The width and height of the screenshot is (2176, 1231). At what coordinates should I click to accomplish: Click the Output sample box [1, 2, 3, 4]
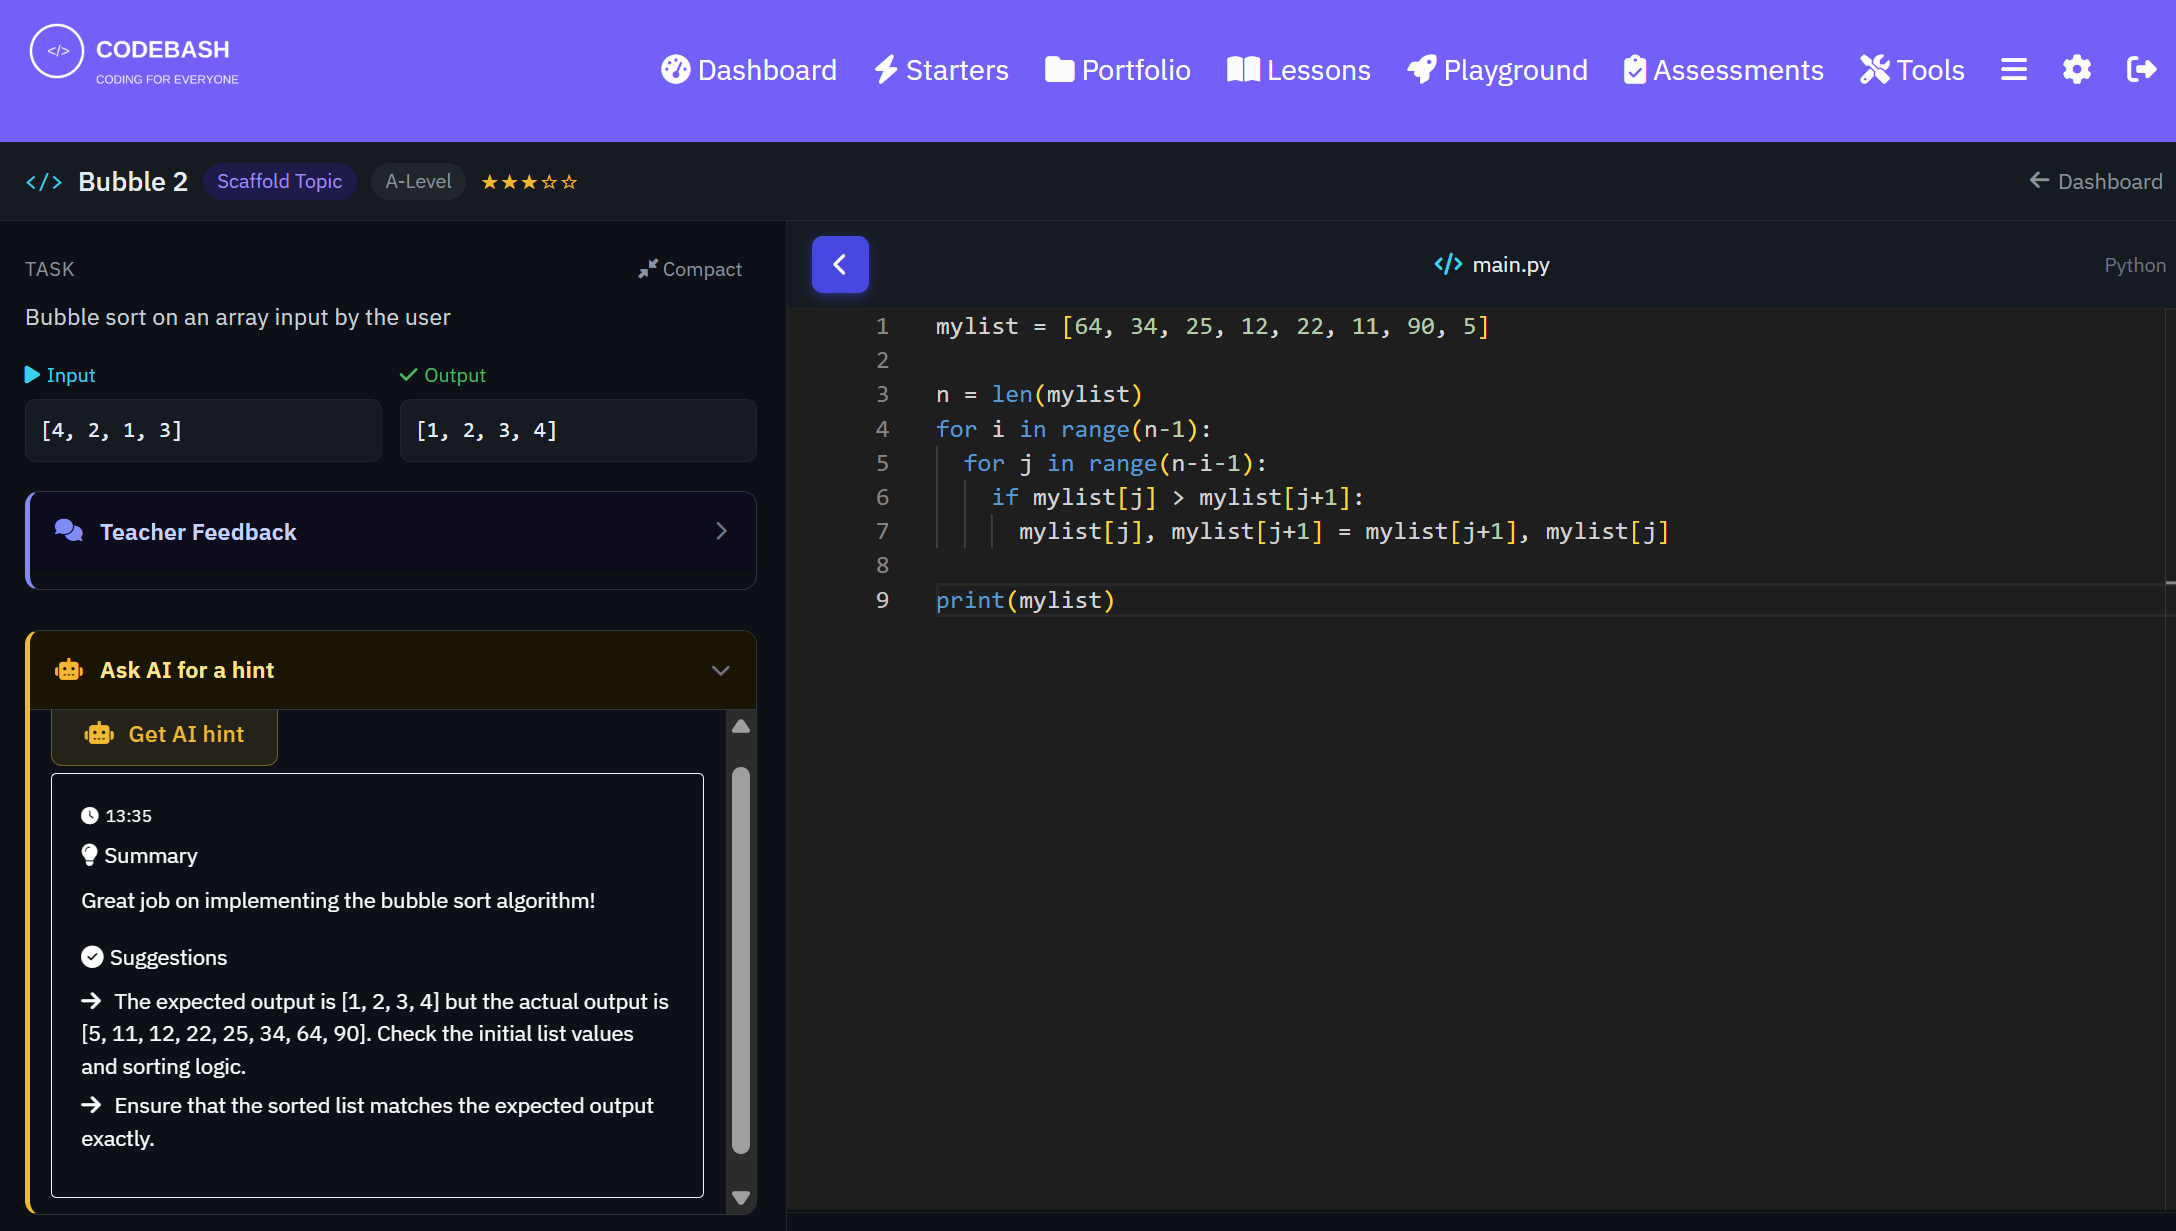pyautogui.click(x=578, y=430)
